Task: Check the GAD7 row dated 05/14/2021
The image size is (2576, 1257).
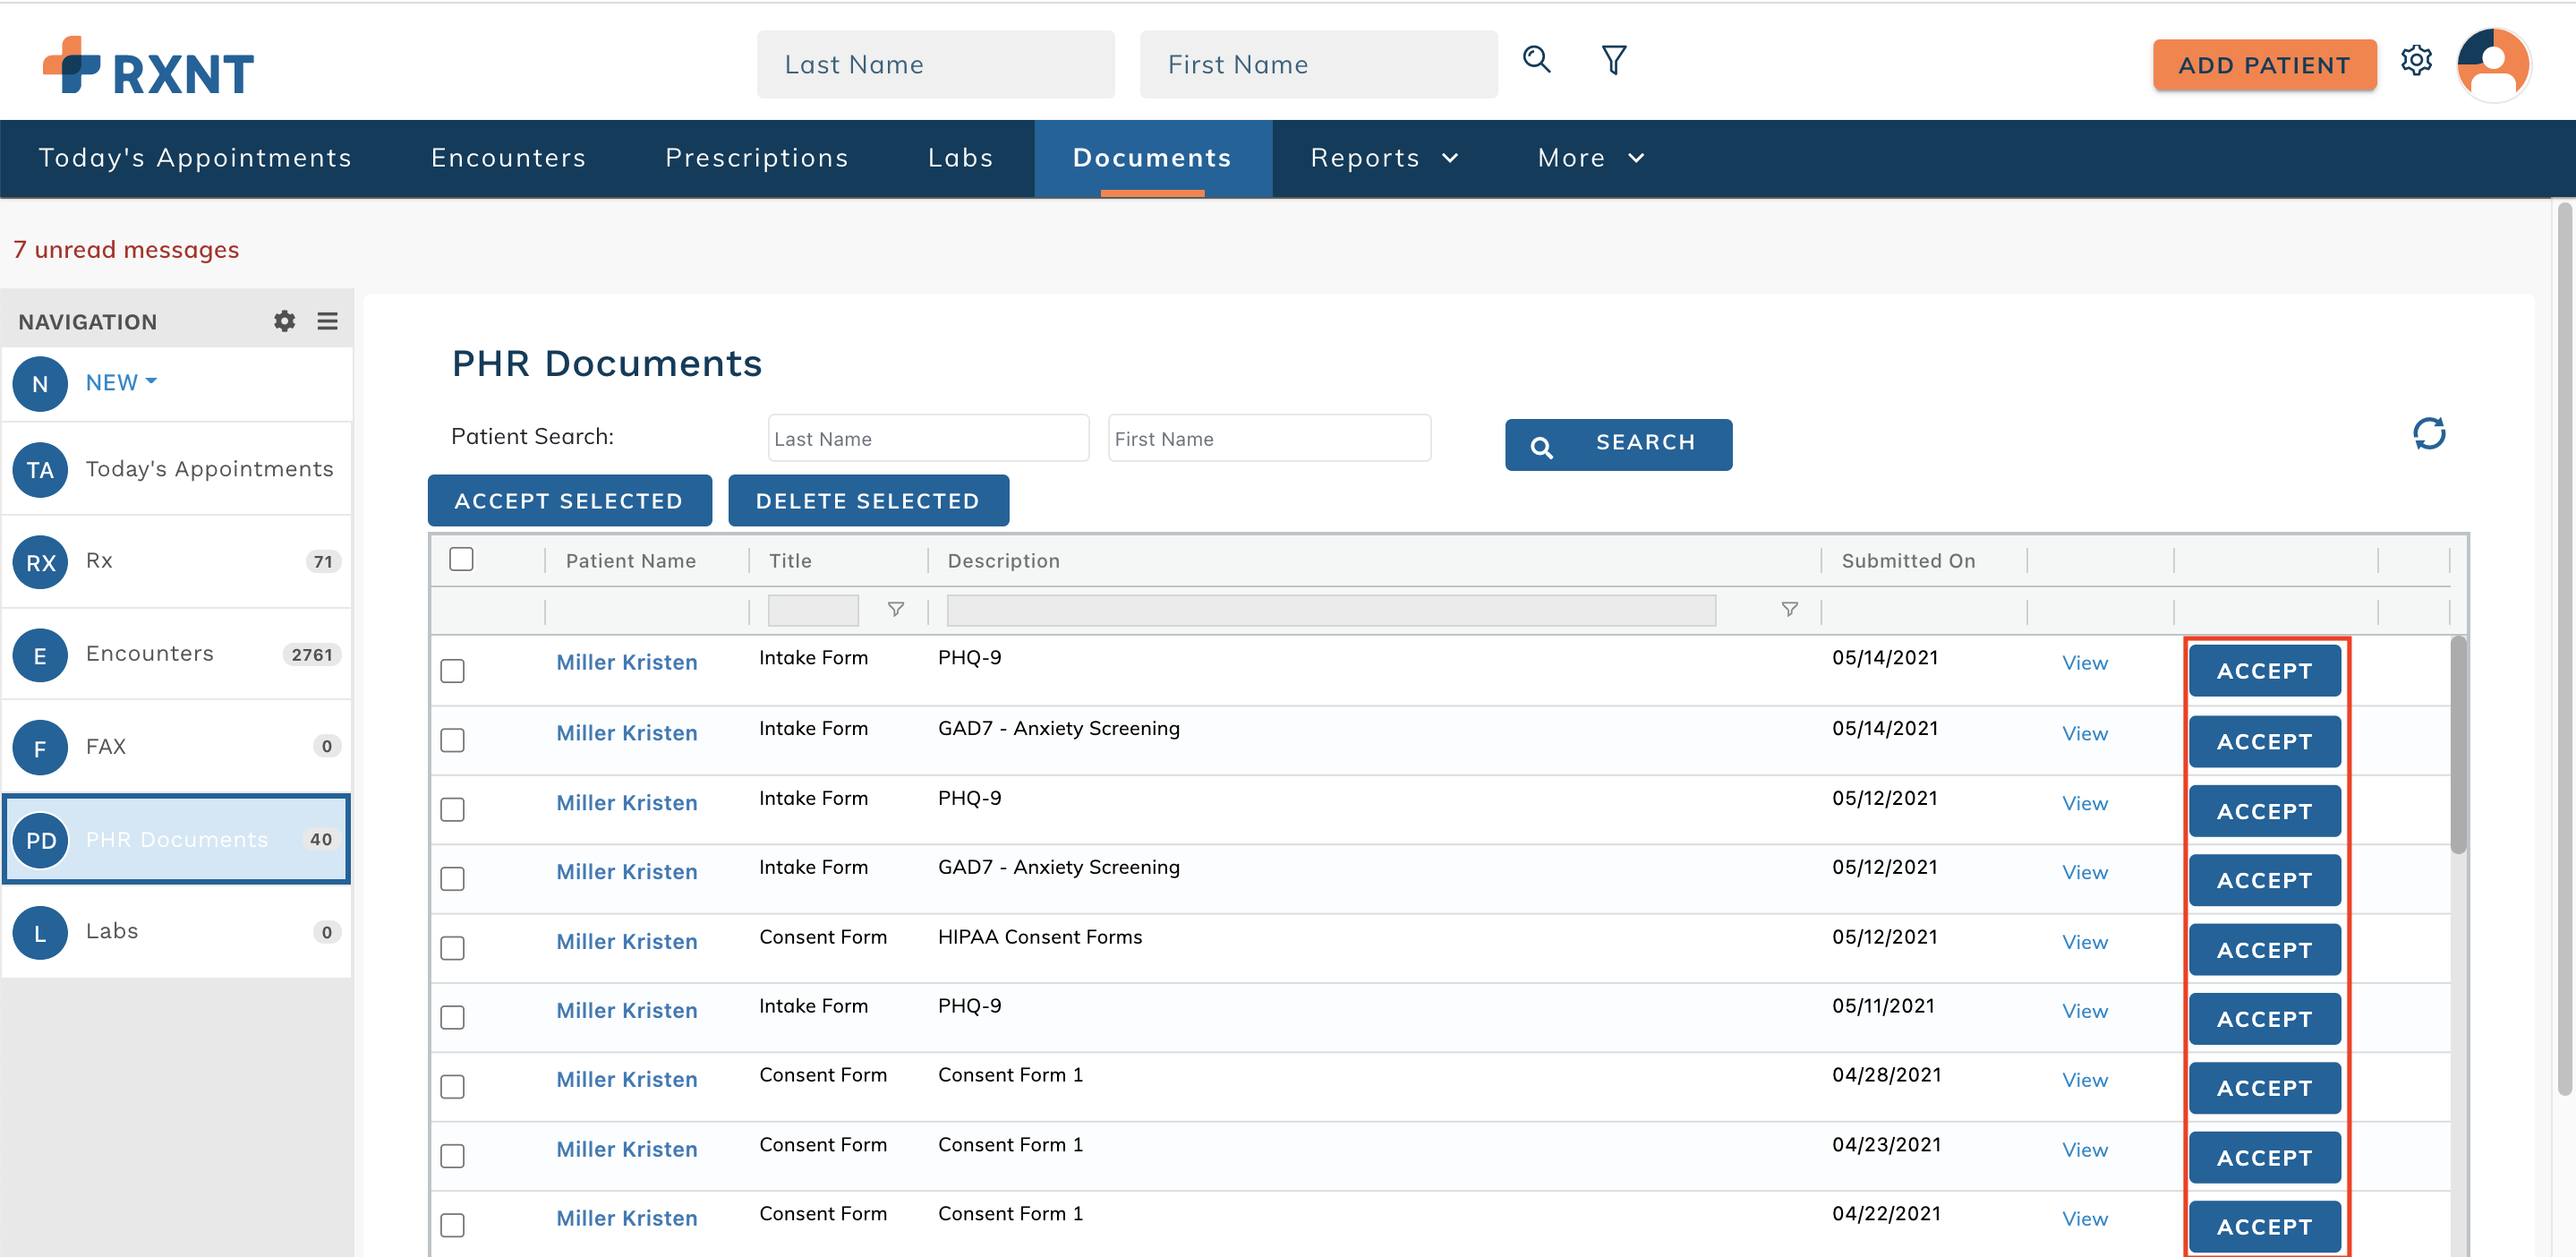Action: [453, 740]
